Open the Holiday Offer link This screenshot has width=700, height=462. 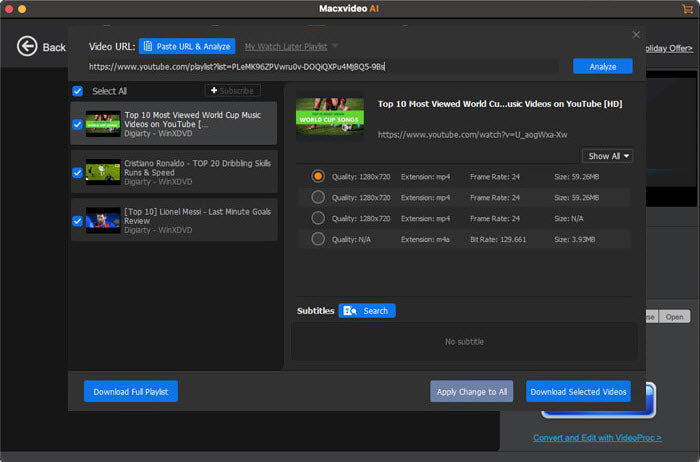(x=669, y=48)
